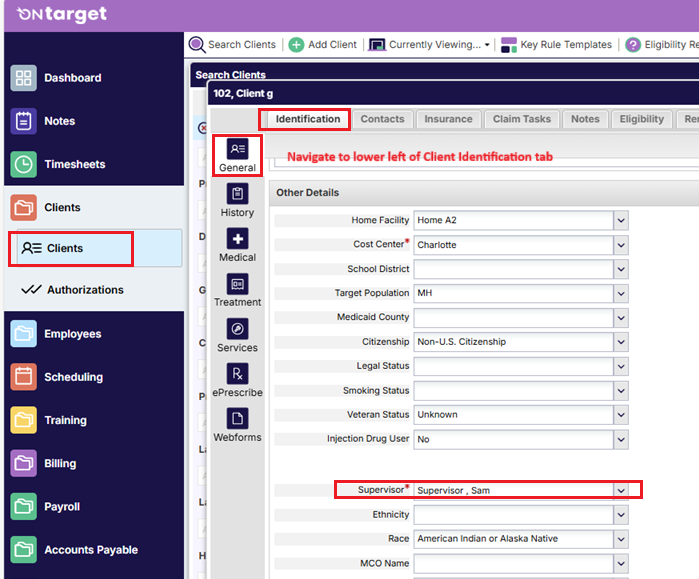The width and height of the screenshot is (699, 579).
Task: Click the green Add Client plus icon
Action: point(296,45)
